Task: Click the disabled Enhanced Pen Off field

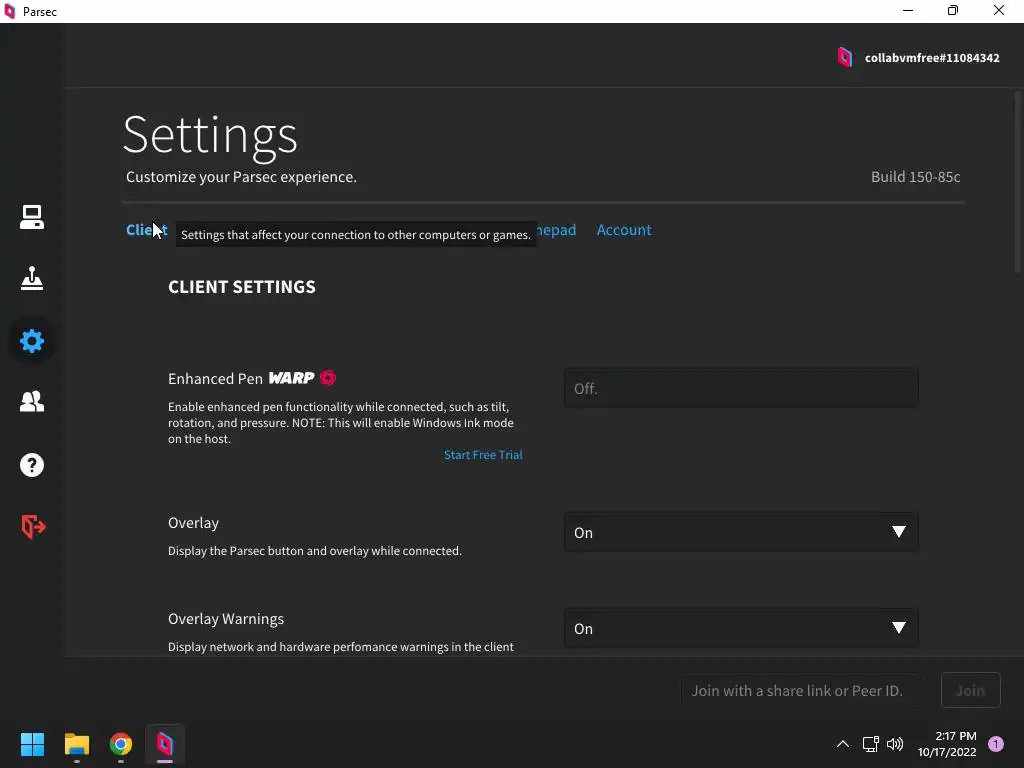Action: (741, 389)
